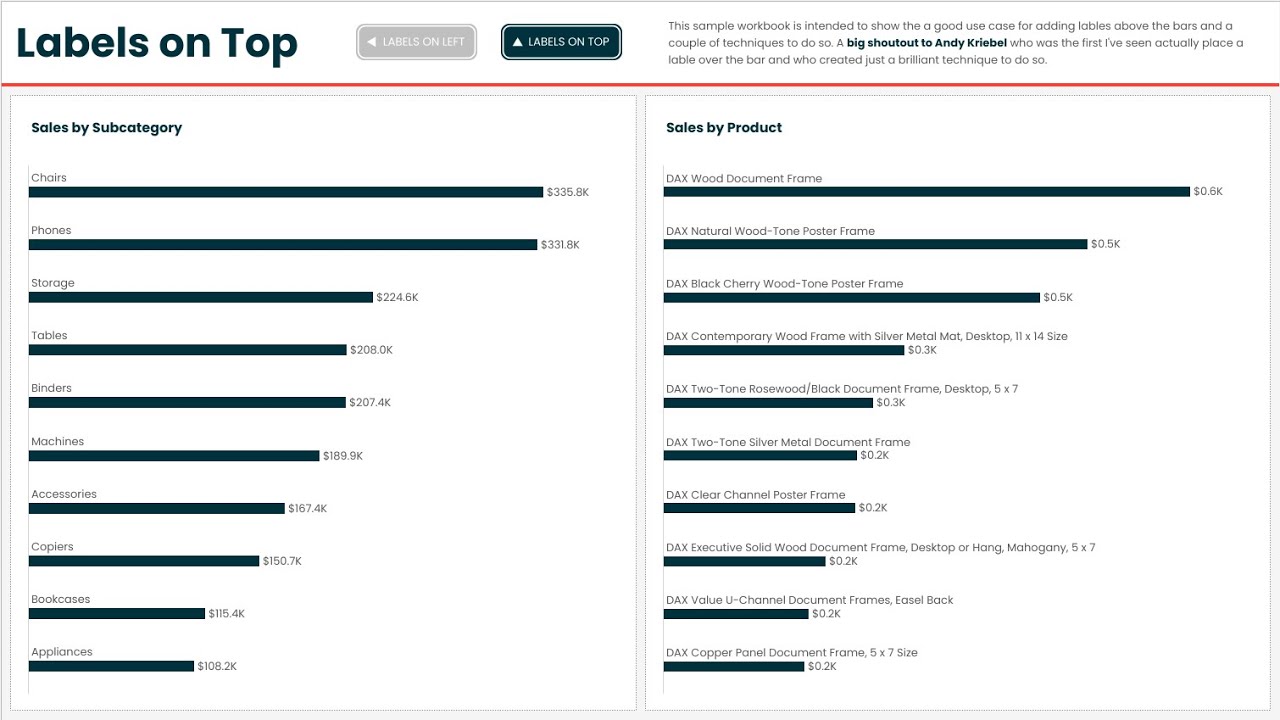
Task: Select the Tables bar showing $208.0K
Action: click(188, 350)
